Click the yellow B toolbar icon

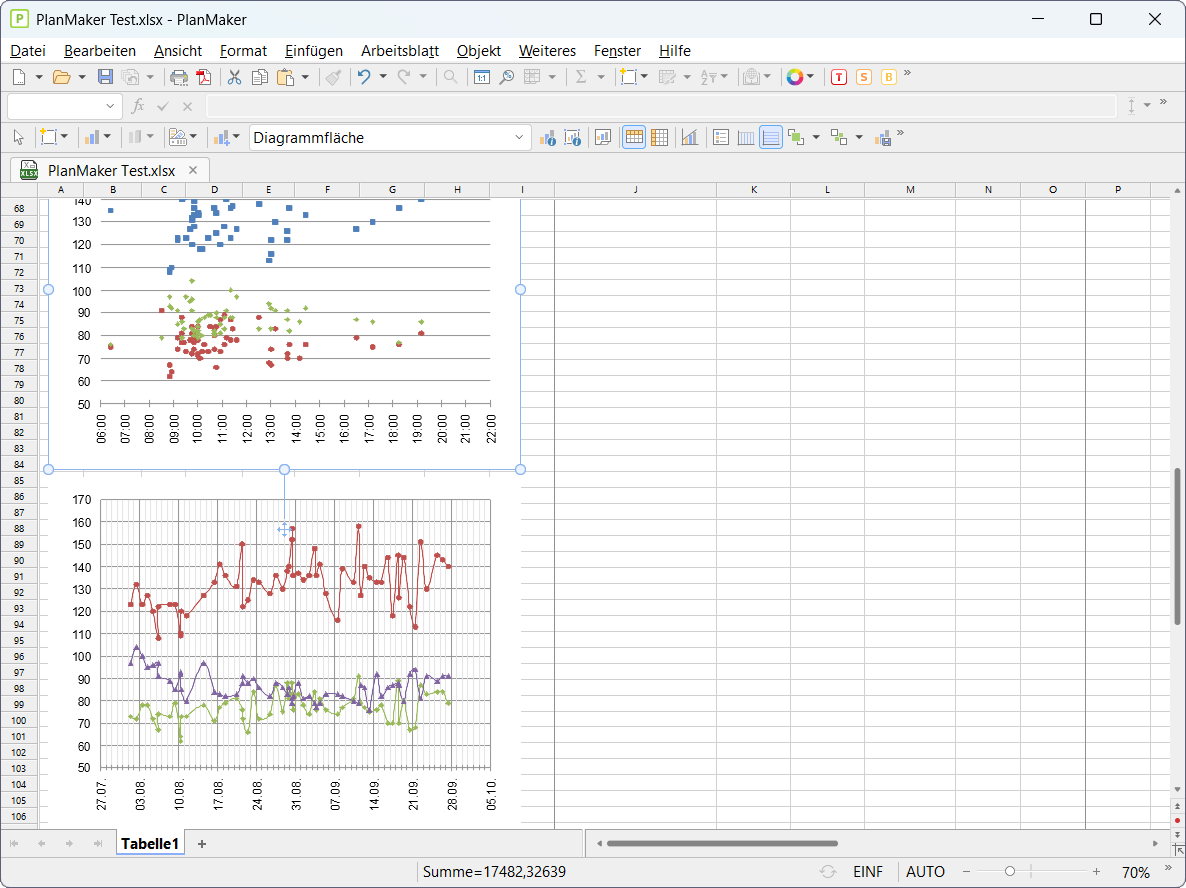(889, 77)
